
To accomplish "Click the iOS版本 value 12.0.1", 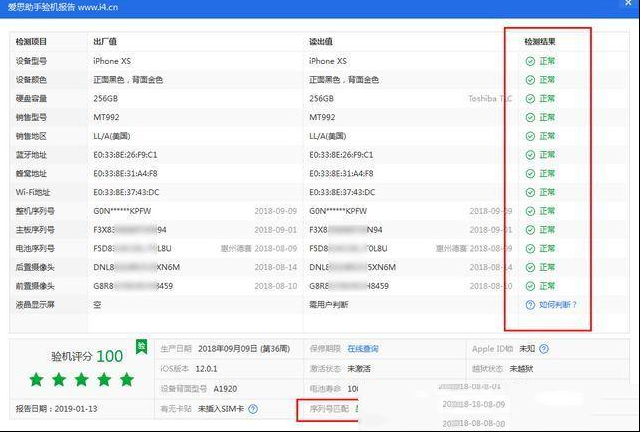I will point(207,369).
